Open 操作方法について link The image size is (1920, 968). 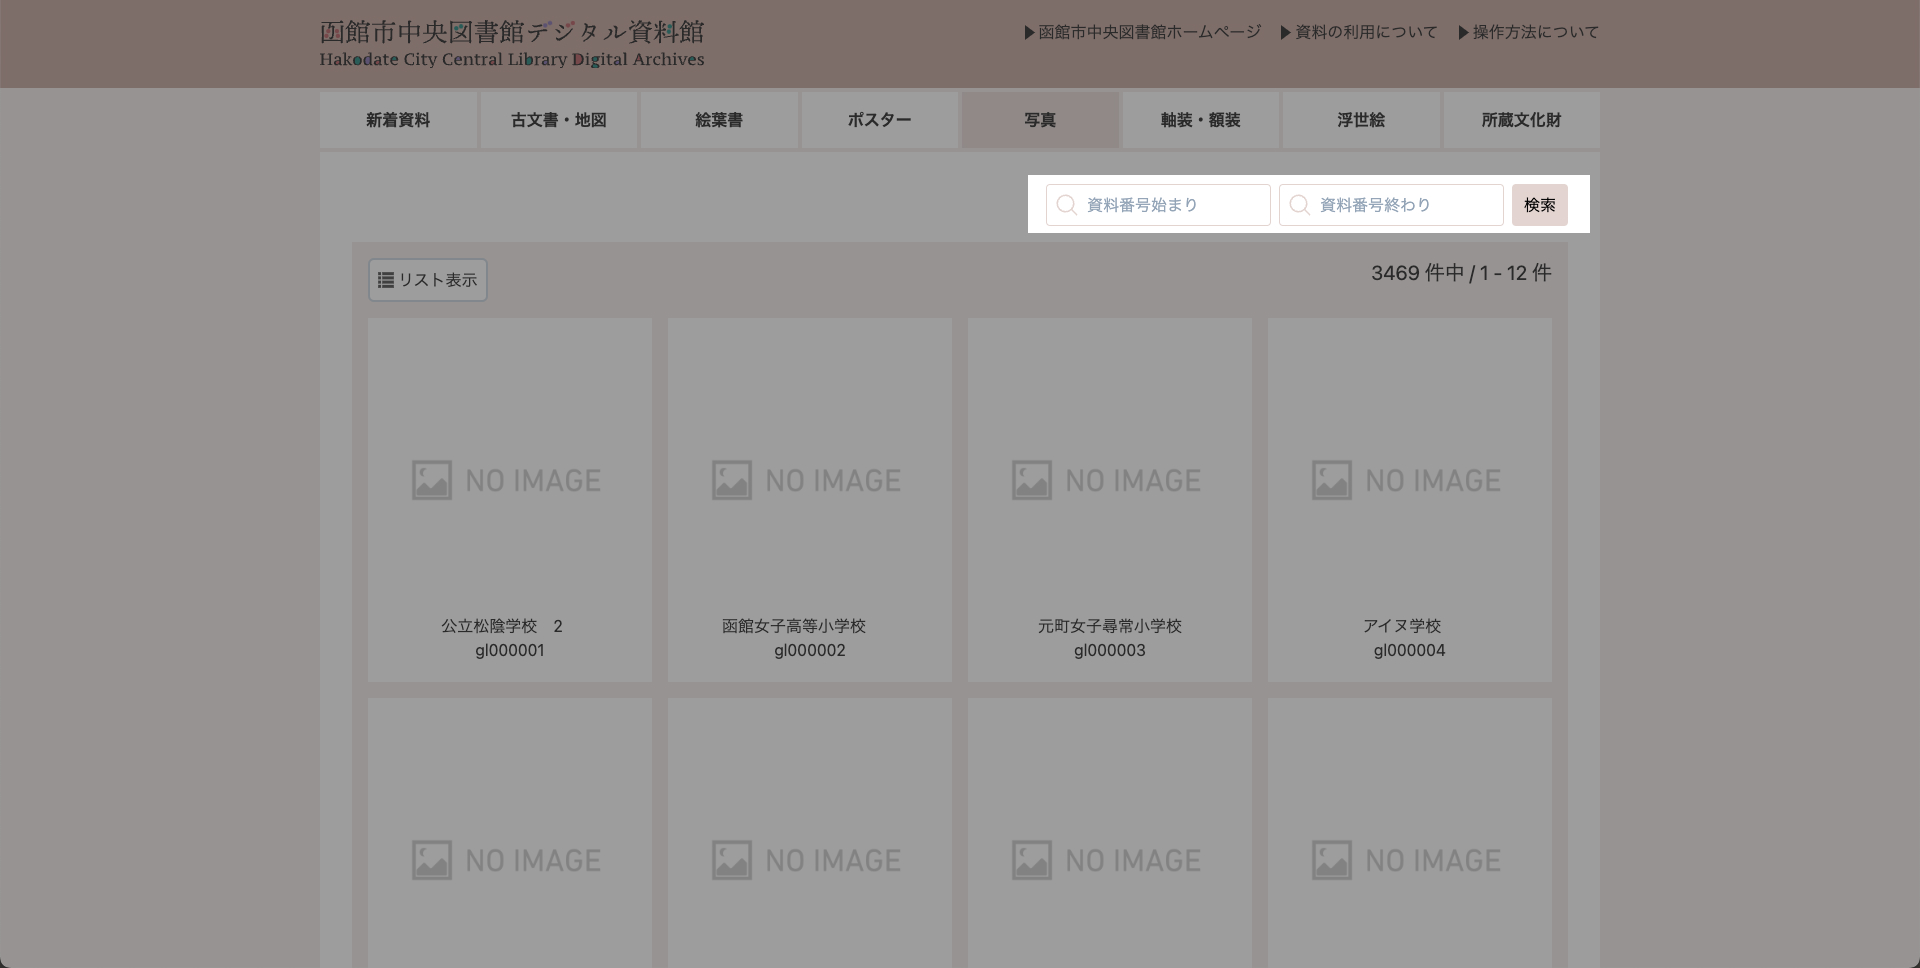pyautogui.click(x=1528, y=32)
